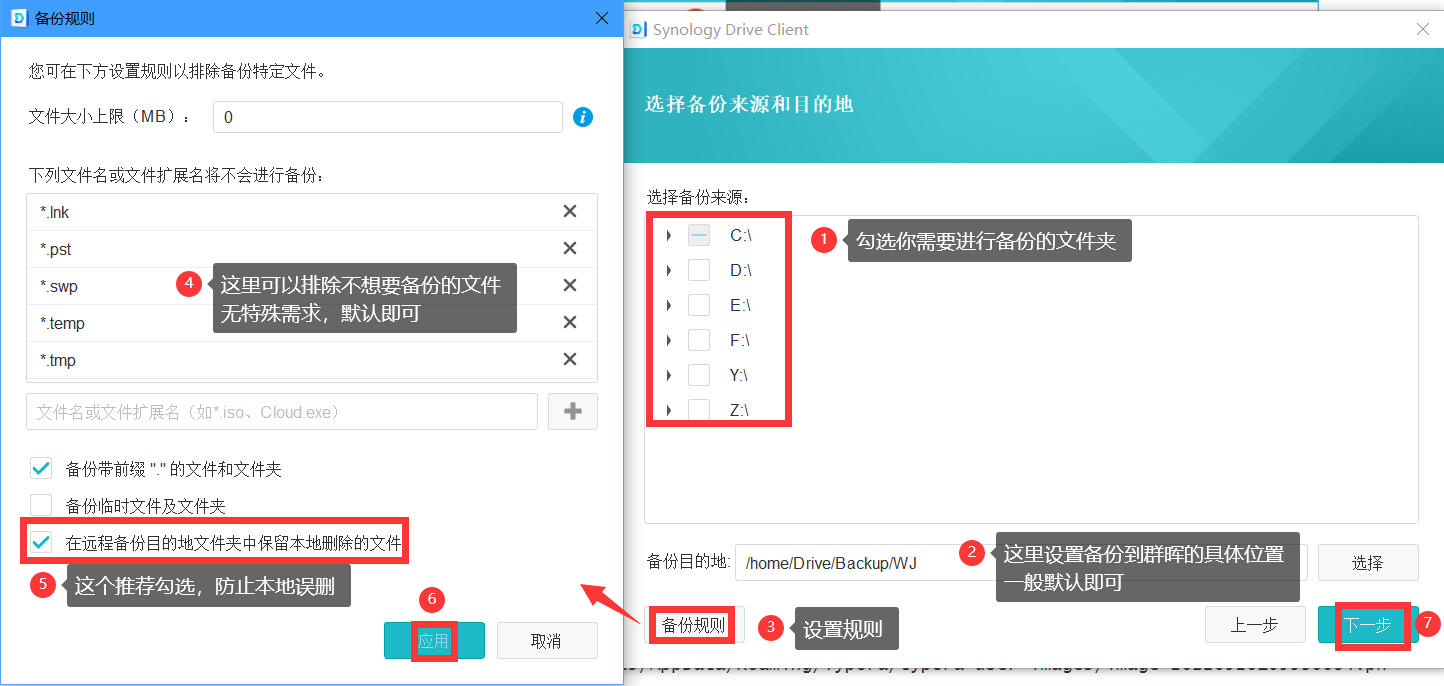Go back with 上一步 button
The width and height of the screenshot is (1444, 686).
(1255, 625)
